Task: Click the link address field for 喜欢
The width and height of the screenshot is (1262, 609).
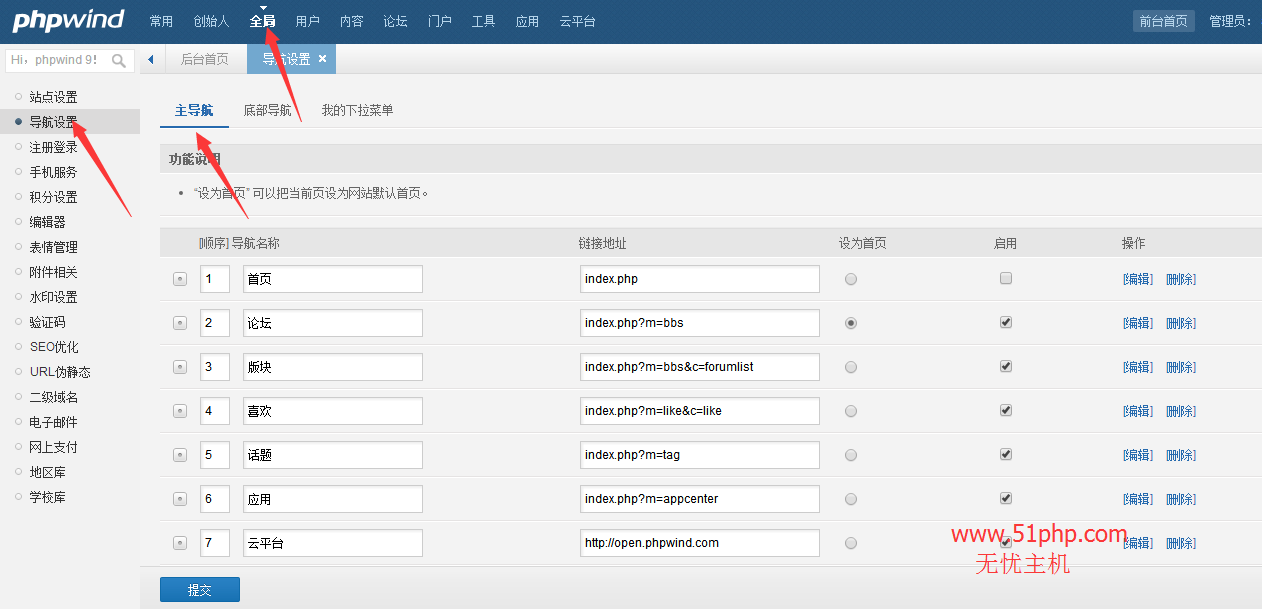Action: tap(699, 411)
